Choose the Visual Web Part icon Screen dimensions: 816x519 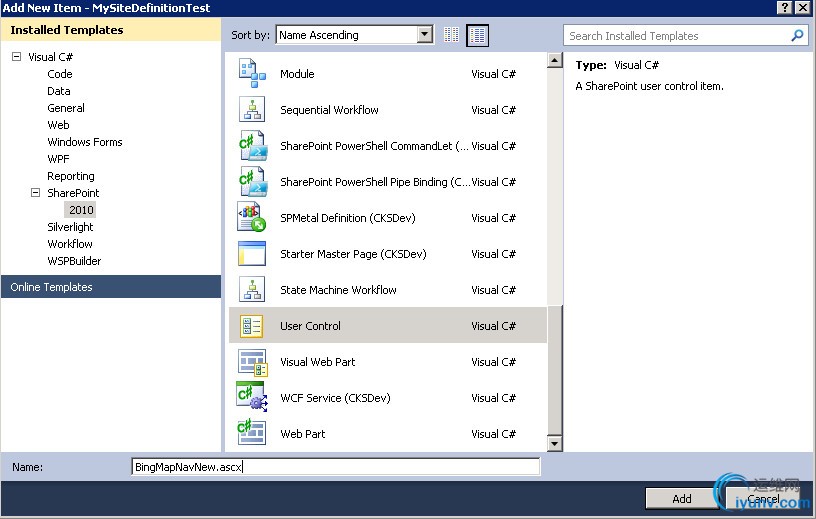pyautogui.click(x=252, y=362)
